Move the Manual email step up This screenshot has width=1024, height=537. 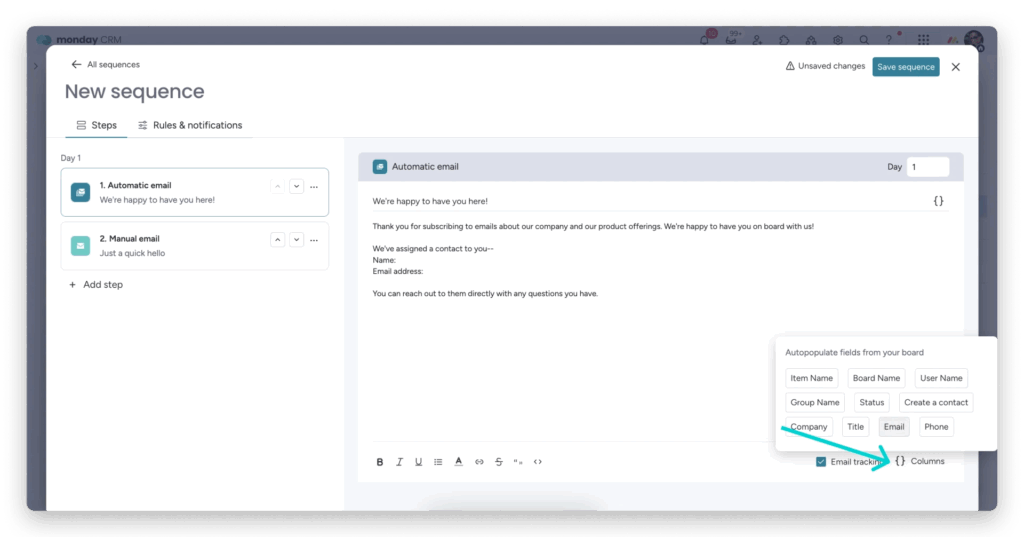[x=278, y=239]
